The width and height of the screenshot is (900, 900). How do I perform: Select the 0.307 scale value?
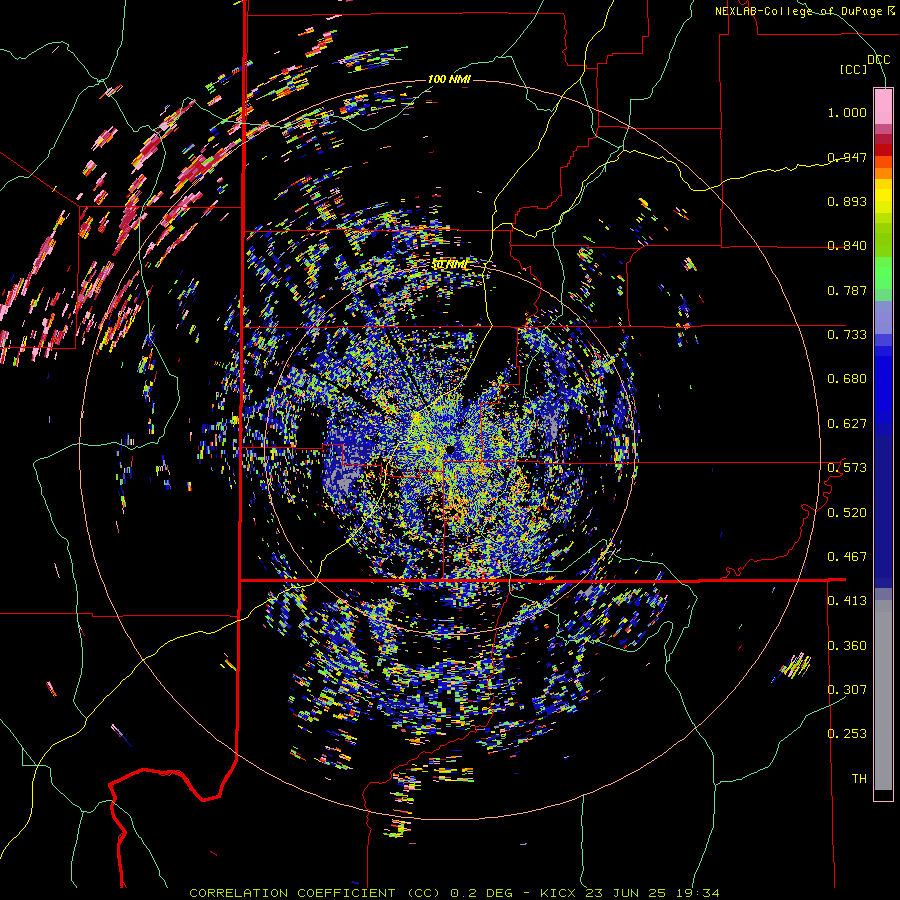click(847, 689)
